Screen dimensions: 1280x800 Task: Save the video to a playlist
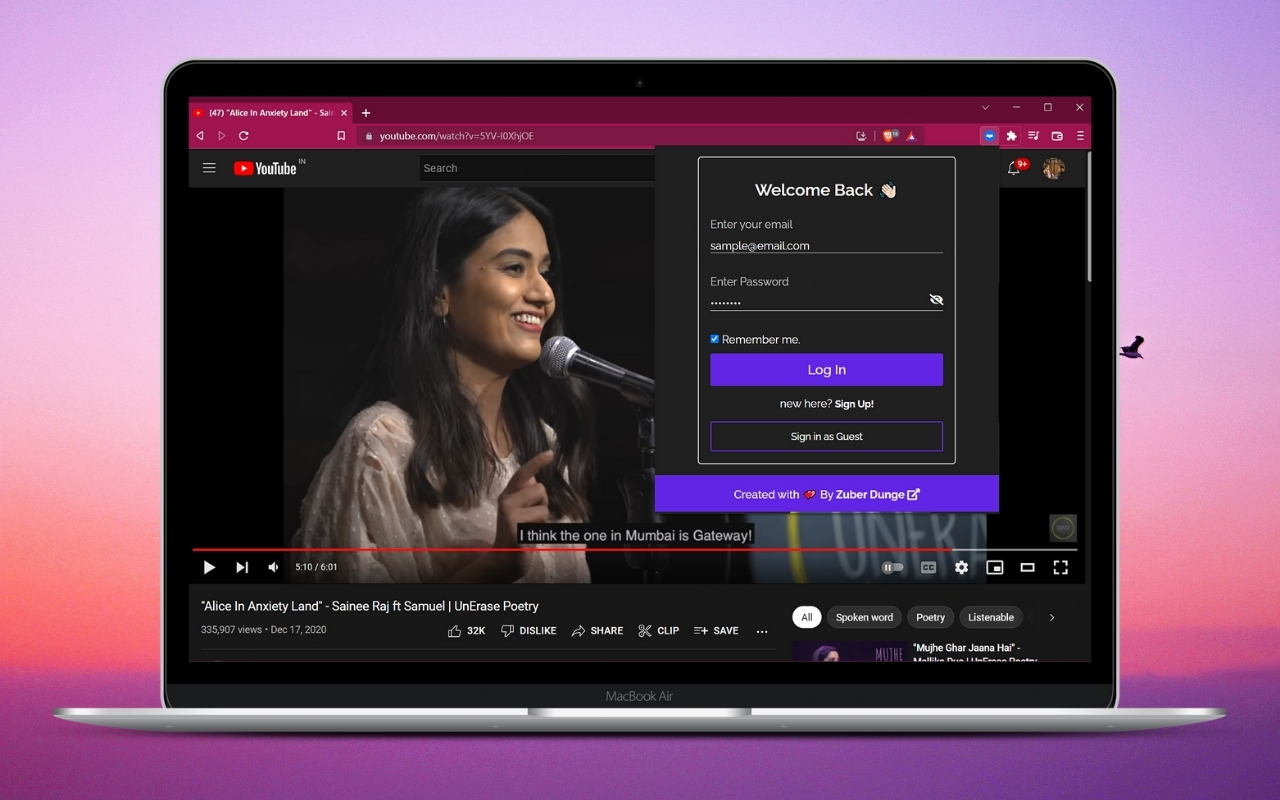716,631
